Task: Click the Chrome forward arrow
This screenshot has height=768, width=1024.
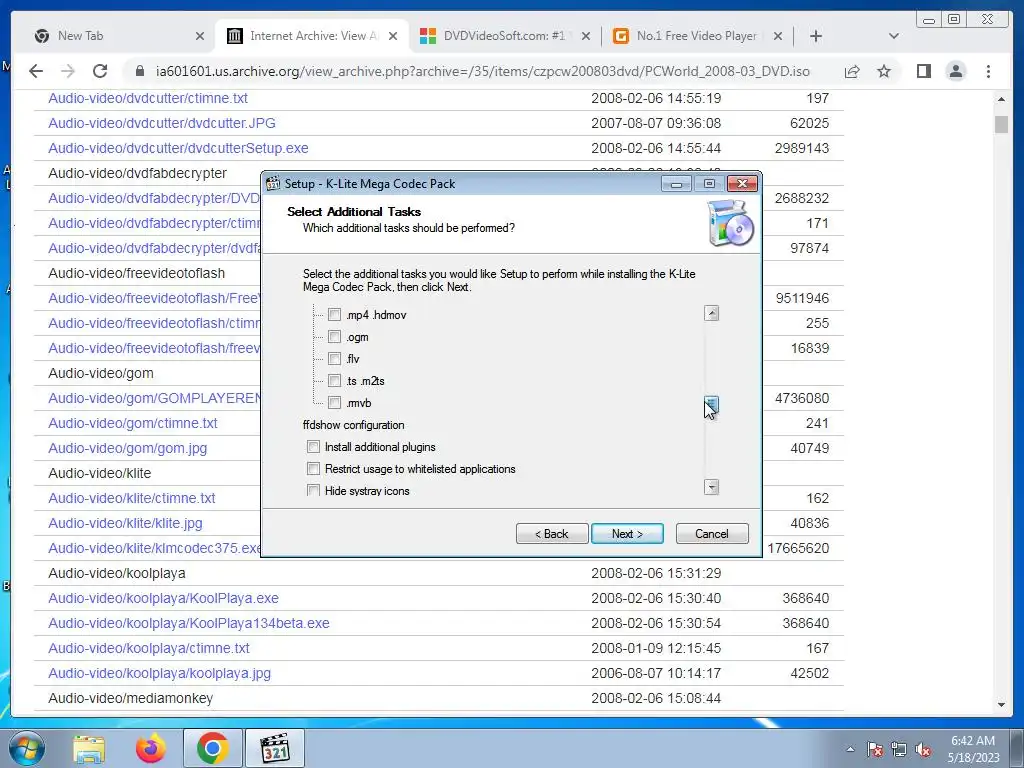Action: coord(68,71)
